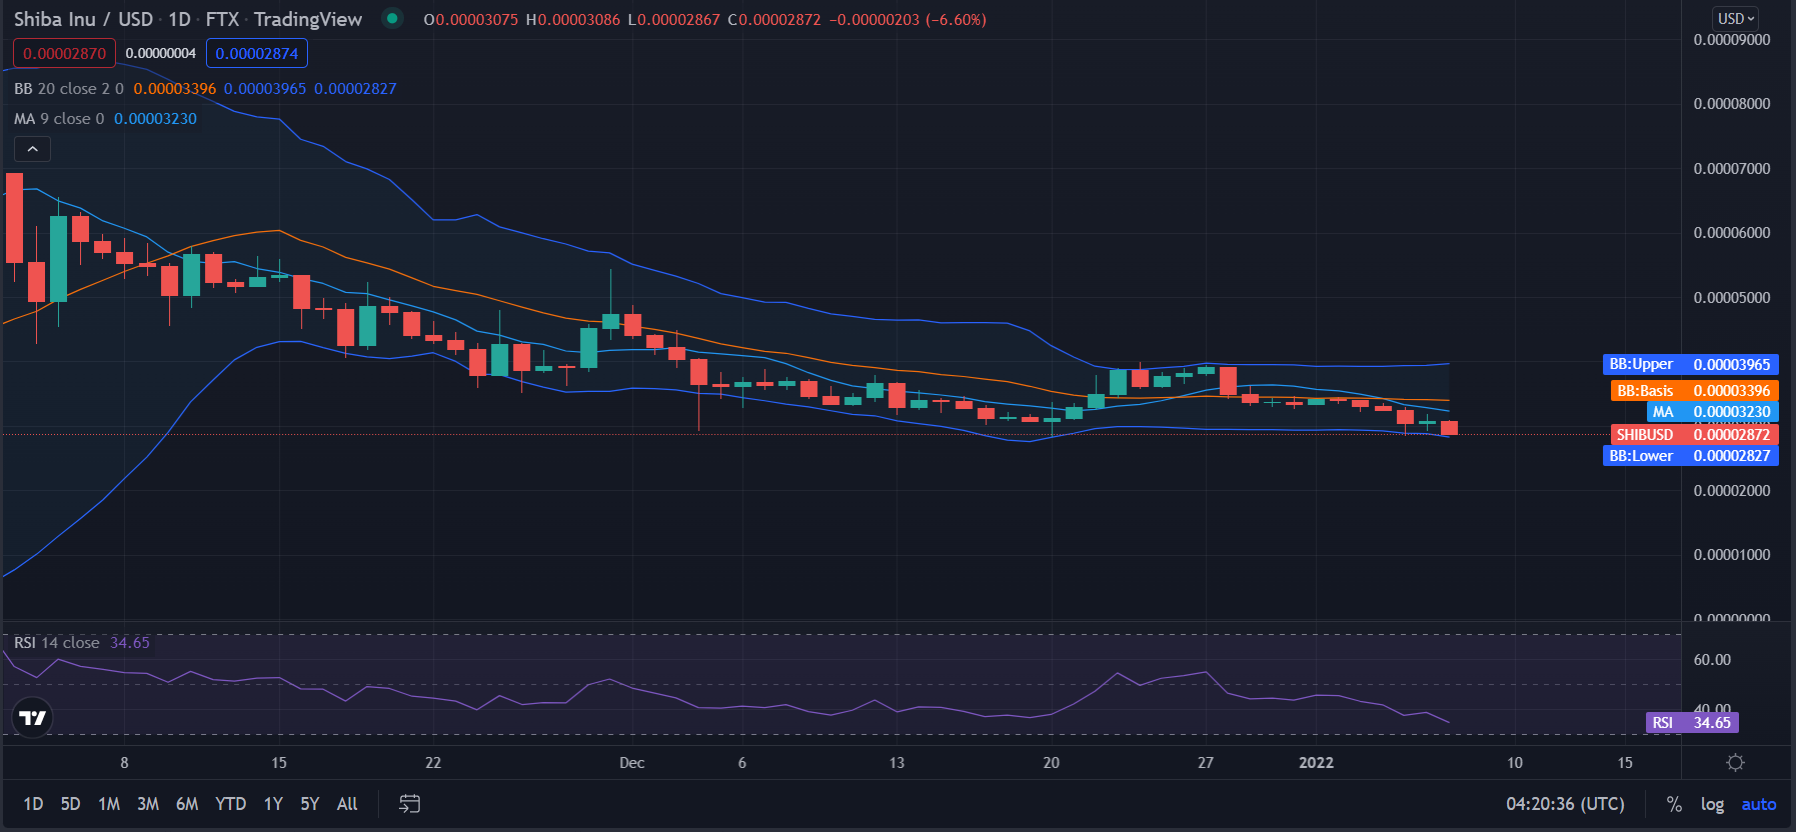Viewport: 1796px width, 832px height.
Task: Open the USD currency dropdown
Action: click(1736, 18)
